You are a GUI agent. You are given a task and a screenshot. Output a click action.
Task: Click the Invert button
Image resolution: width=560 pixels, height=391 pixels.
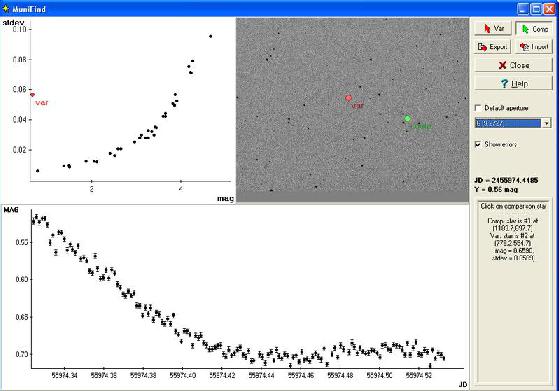(534, 47)
